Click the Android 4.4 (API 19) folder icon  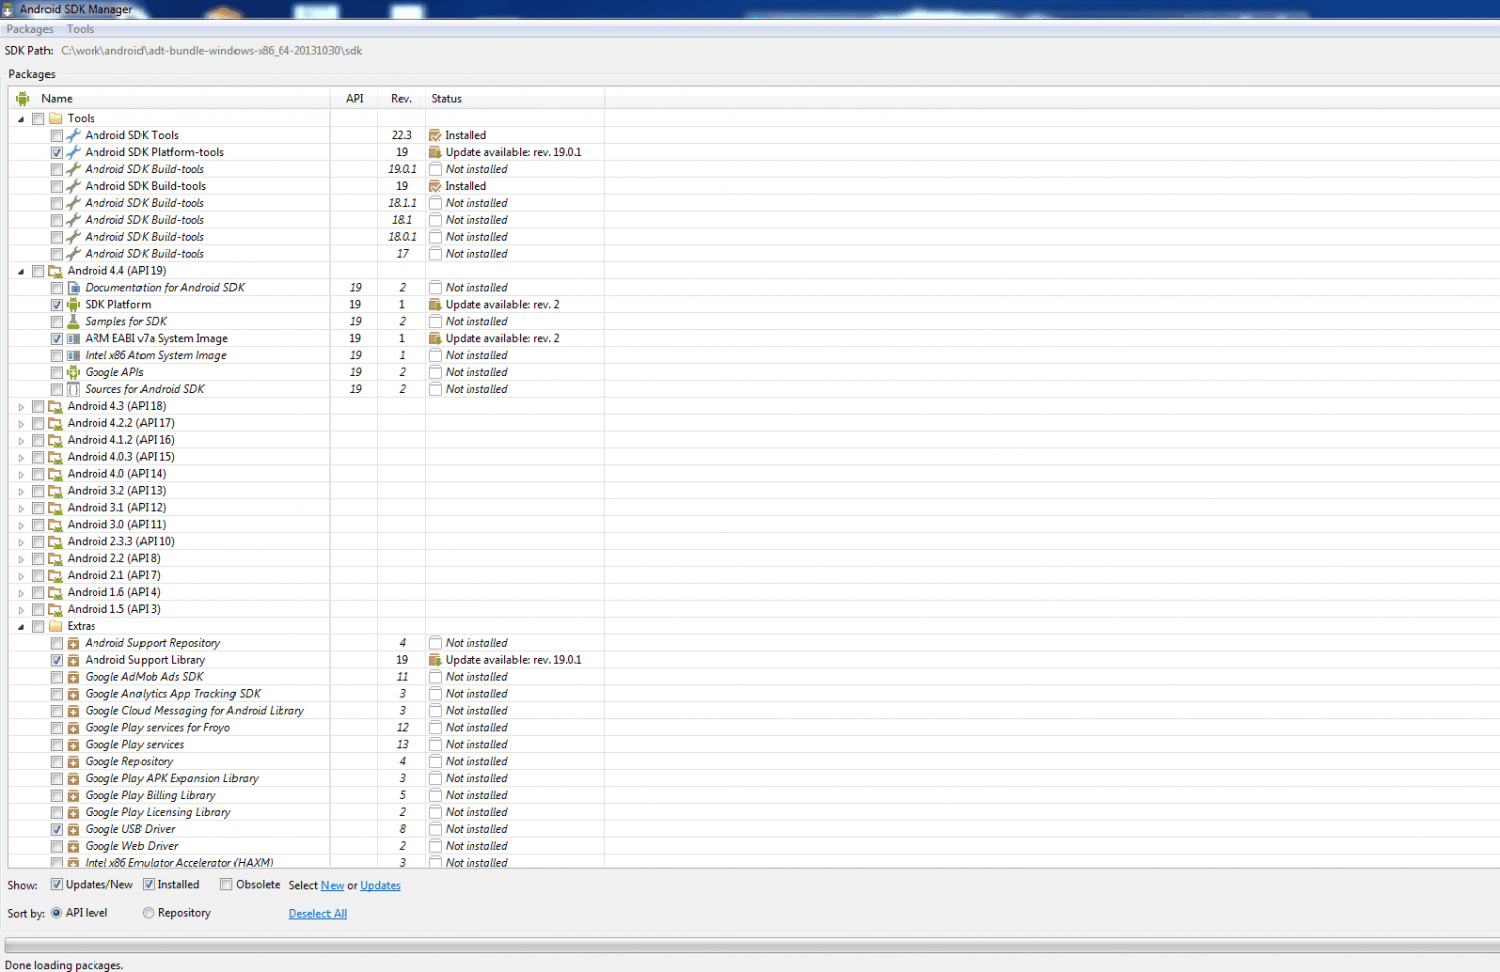pos(56,271)
